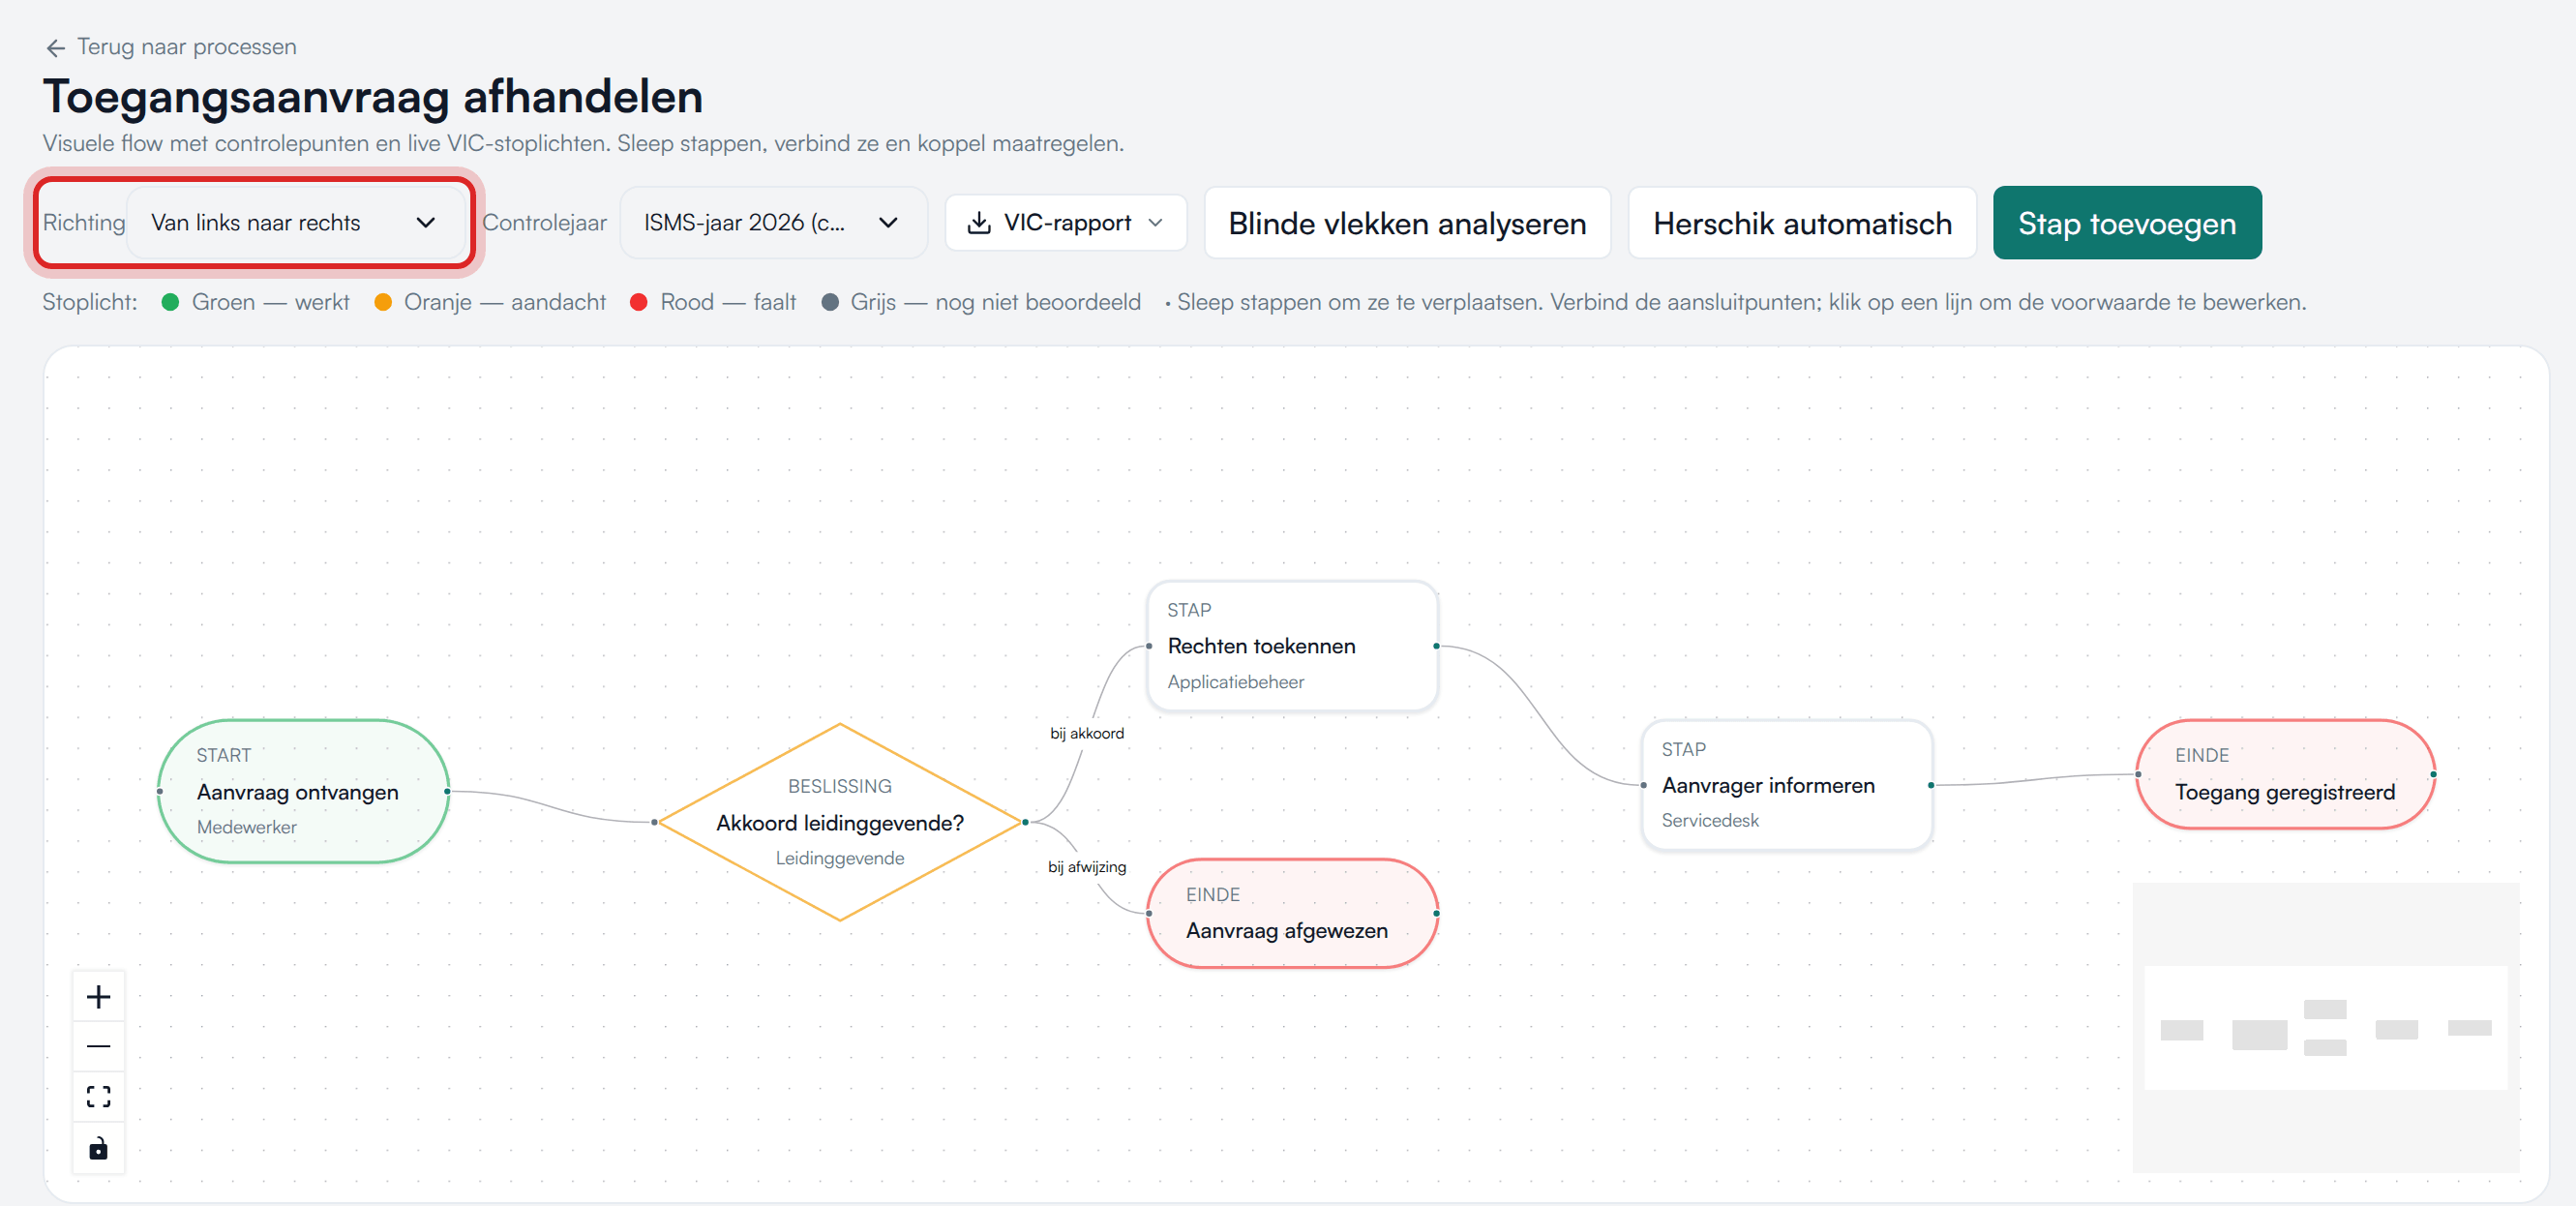The image size is (2576, 1206).
Task: Click the zoom in plus icon
Action: [x=98, y=996]
